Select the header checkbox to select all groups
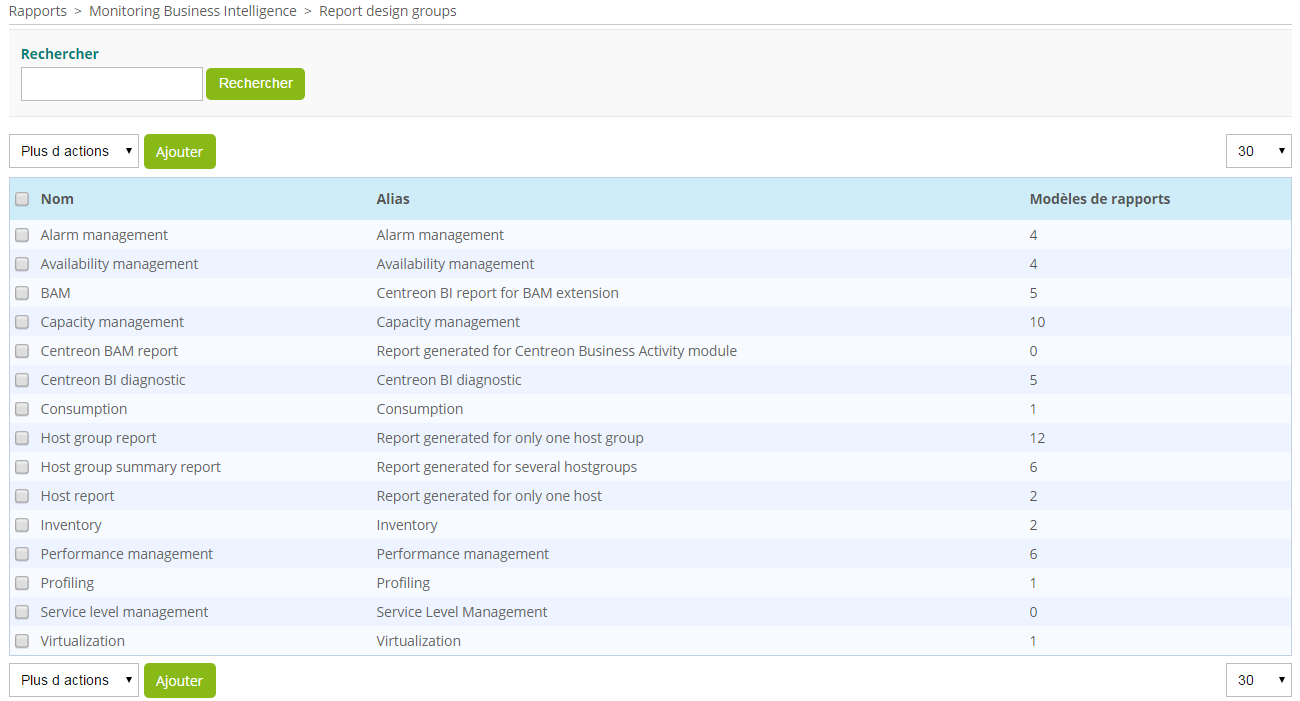Screen dimensions: 1300x701 pos(22,199)
